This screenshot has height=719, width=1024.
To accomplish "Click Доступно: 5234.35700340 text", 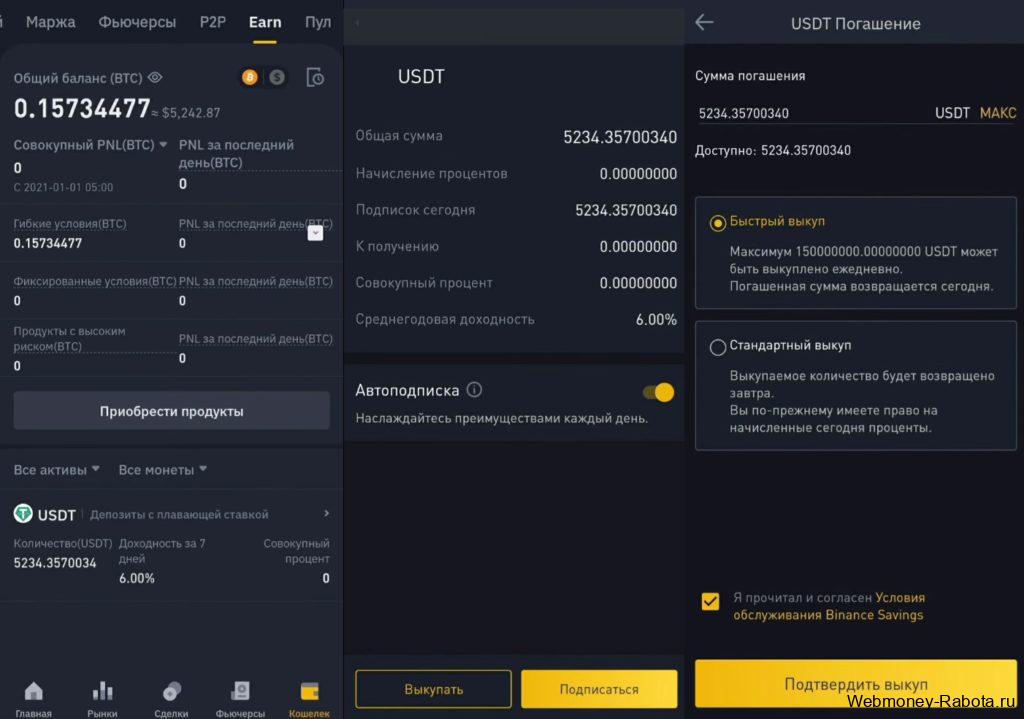I will [773, 150].
